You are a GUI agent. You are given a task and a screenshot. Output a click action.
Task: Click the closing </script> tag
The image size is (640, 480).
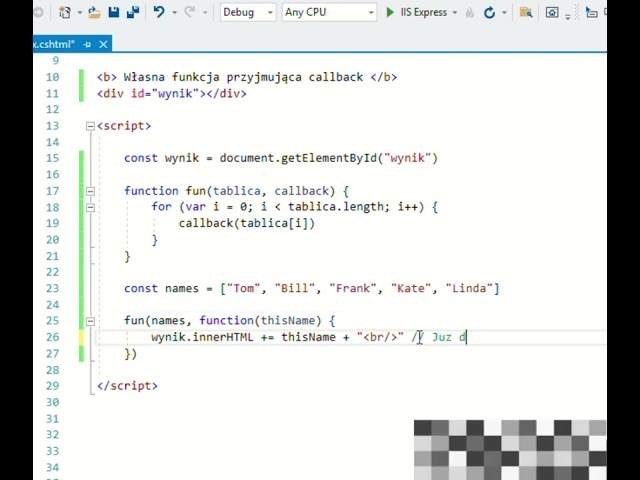coord(127,386)
